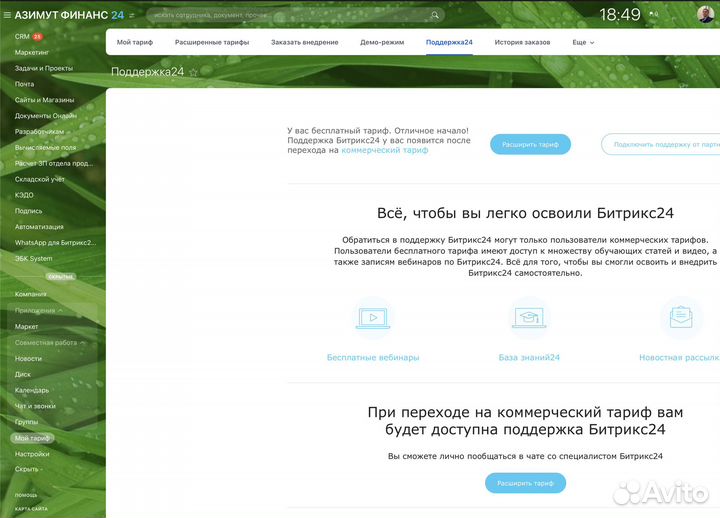The image size is (720, 518).
Task: Open Бесплатные вебинары link
Action: 373,357
